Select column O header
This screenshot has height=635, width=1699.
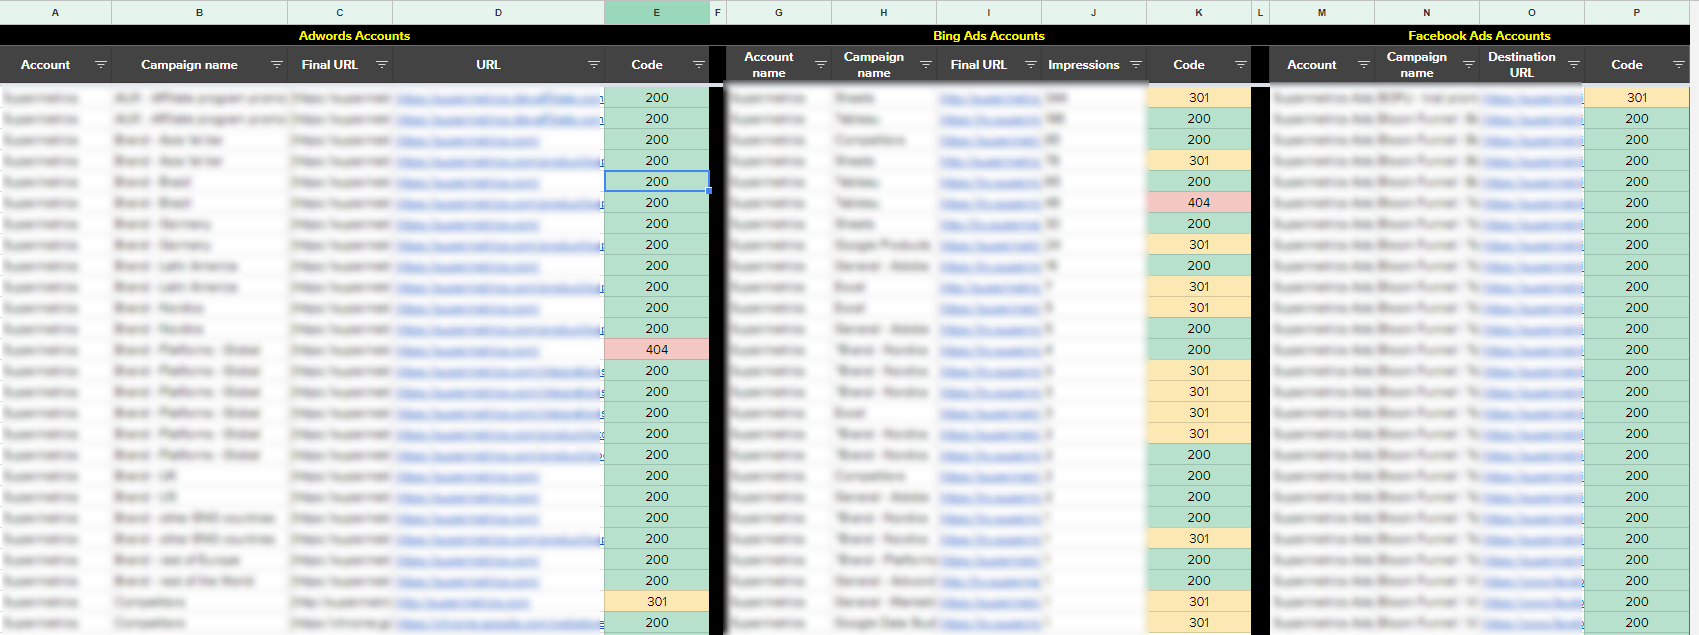(x=1532, y=13)
